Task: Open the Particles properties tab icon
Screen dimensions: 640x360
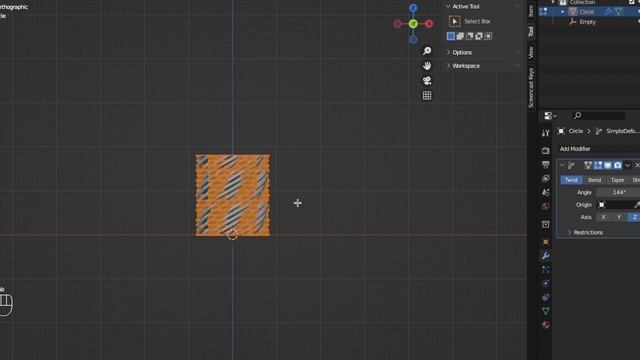Action: tap(545, 270)
